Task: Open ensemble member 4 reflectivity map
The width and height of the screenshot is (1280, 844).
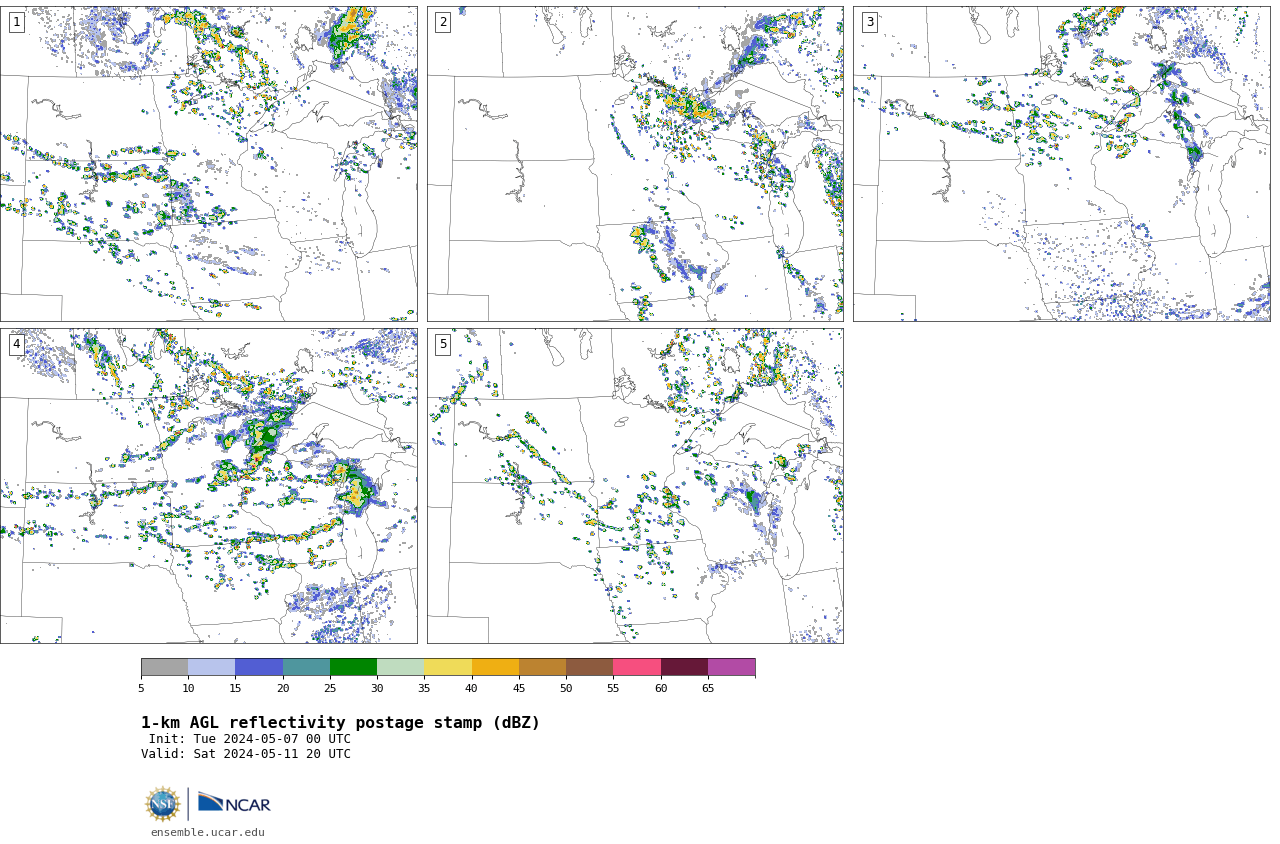Action: (x=209, y=486)
